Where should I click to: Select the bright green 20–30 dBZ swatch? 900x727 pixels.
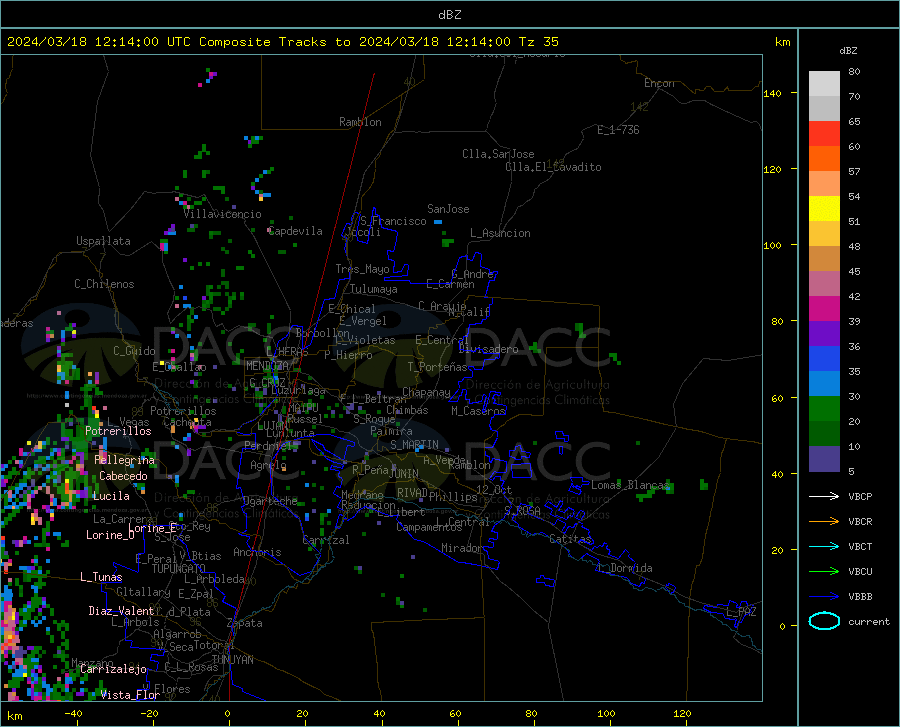824,409
